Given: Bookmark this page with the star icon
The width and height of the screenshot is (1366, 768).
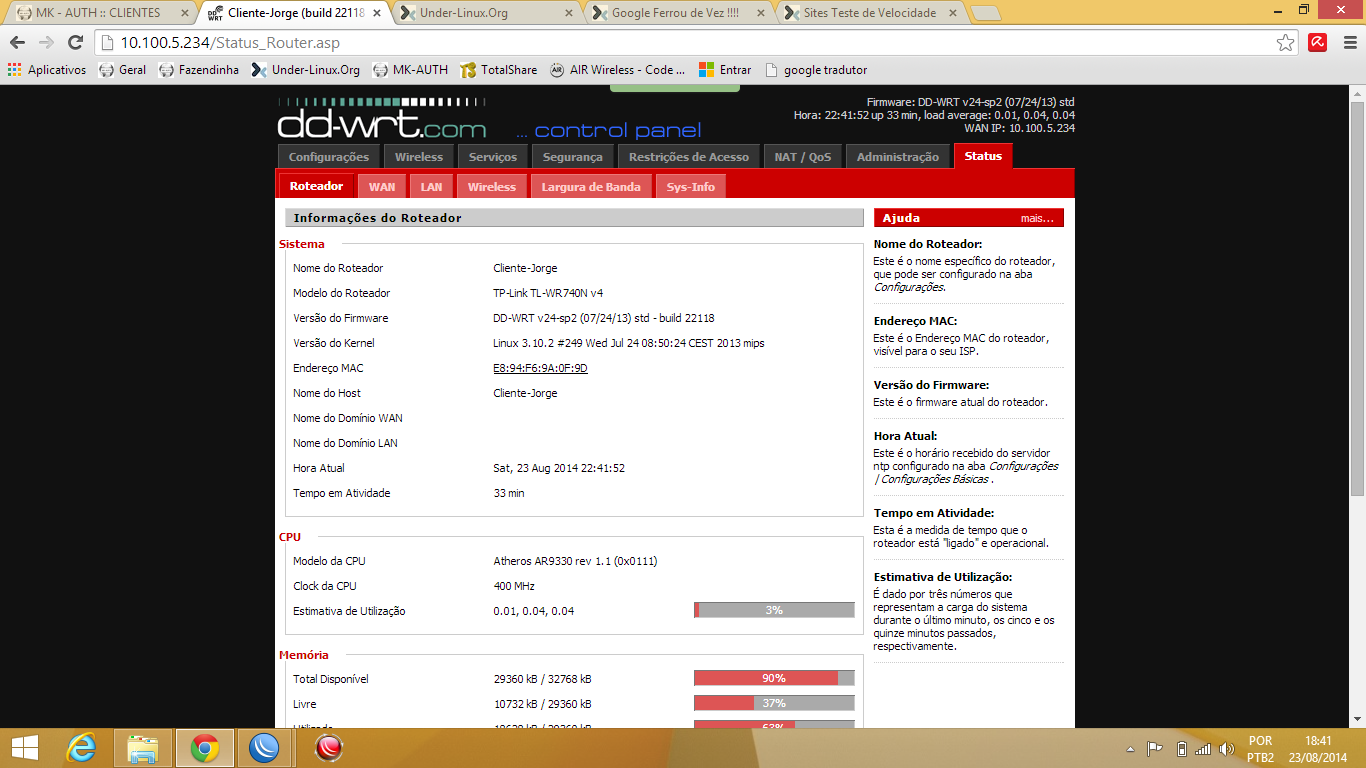Looking at the screenshot, I should click(x=1286, y=43).
